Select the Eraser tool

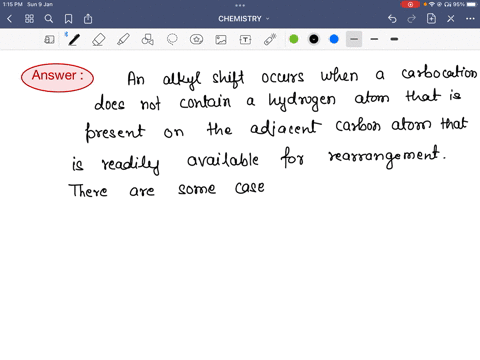tap(99, 40)
